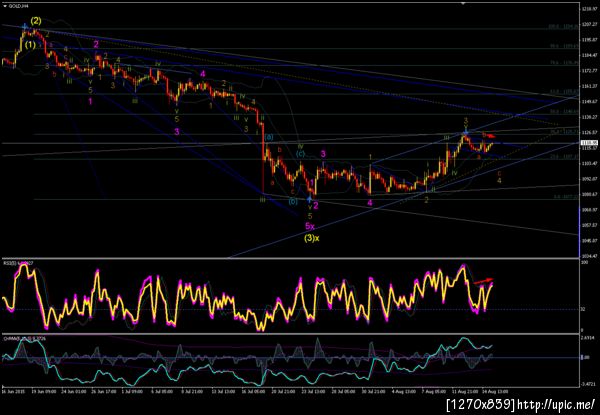The width and height of the screenshot is (600, 415).
Task: Select the magenta 5x wave label
Action: point(310,226)
